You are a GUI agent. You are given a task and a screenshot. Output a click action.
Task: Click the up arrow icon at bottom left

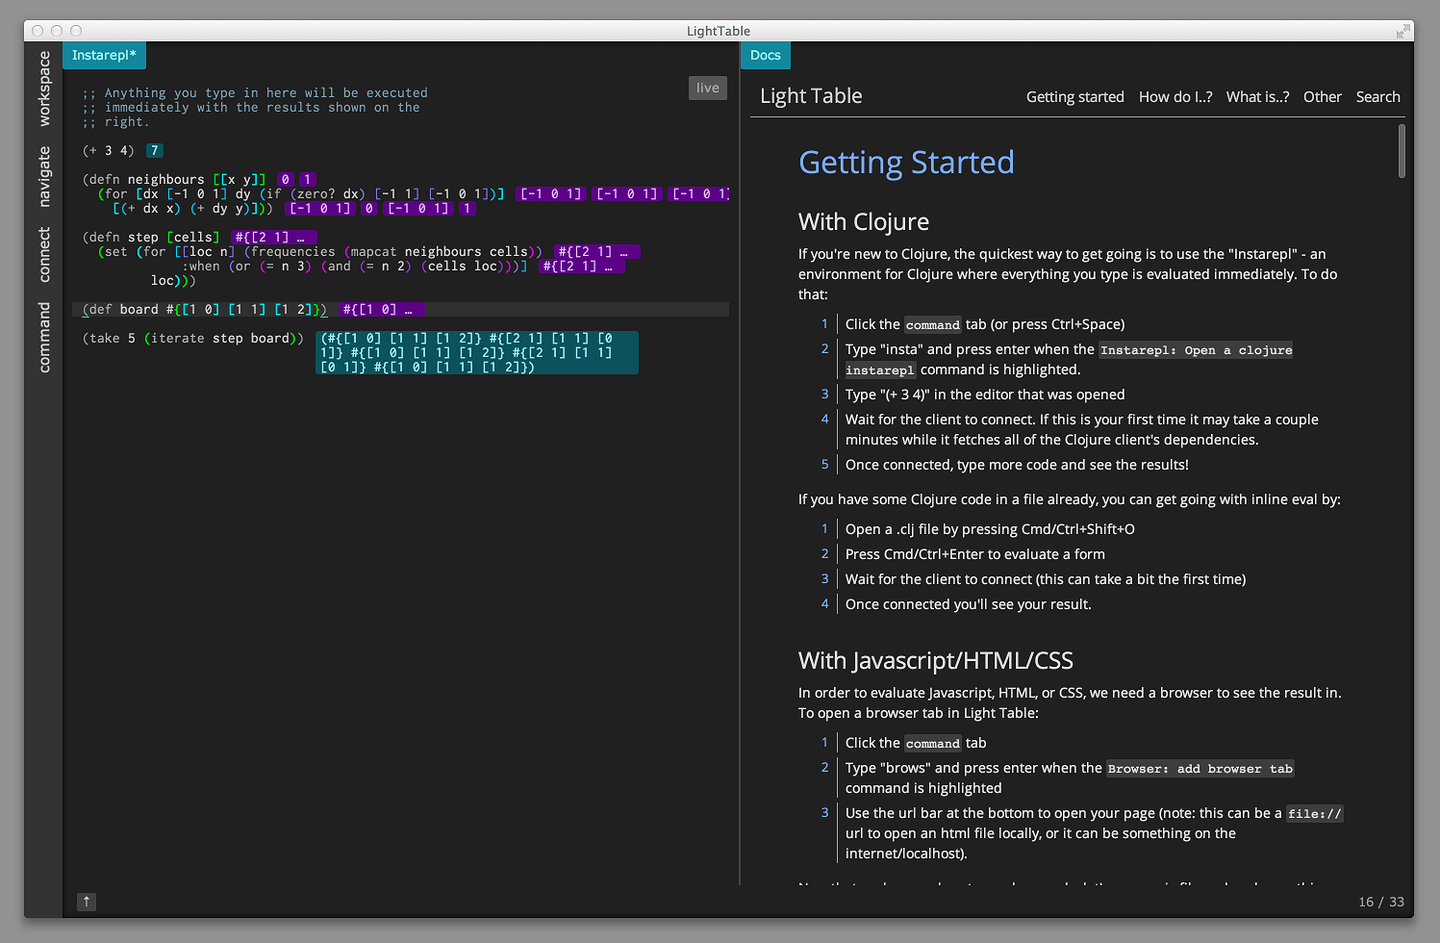point(87,902)
